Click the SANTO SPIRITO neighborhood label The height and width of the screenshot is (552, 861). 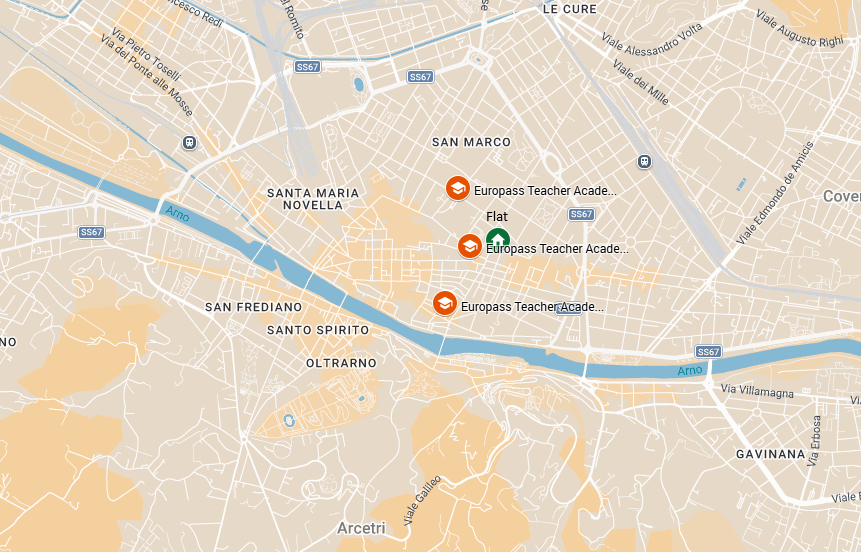click(x=318, y=330)
